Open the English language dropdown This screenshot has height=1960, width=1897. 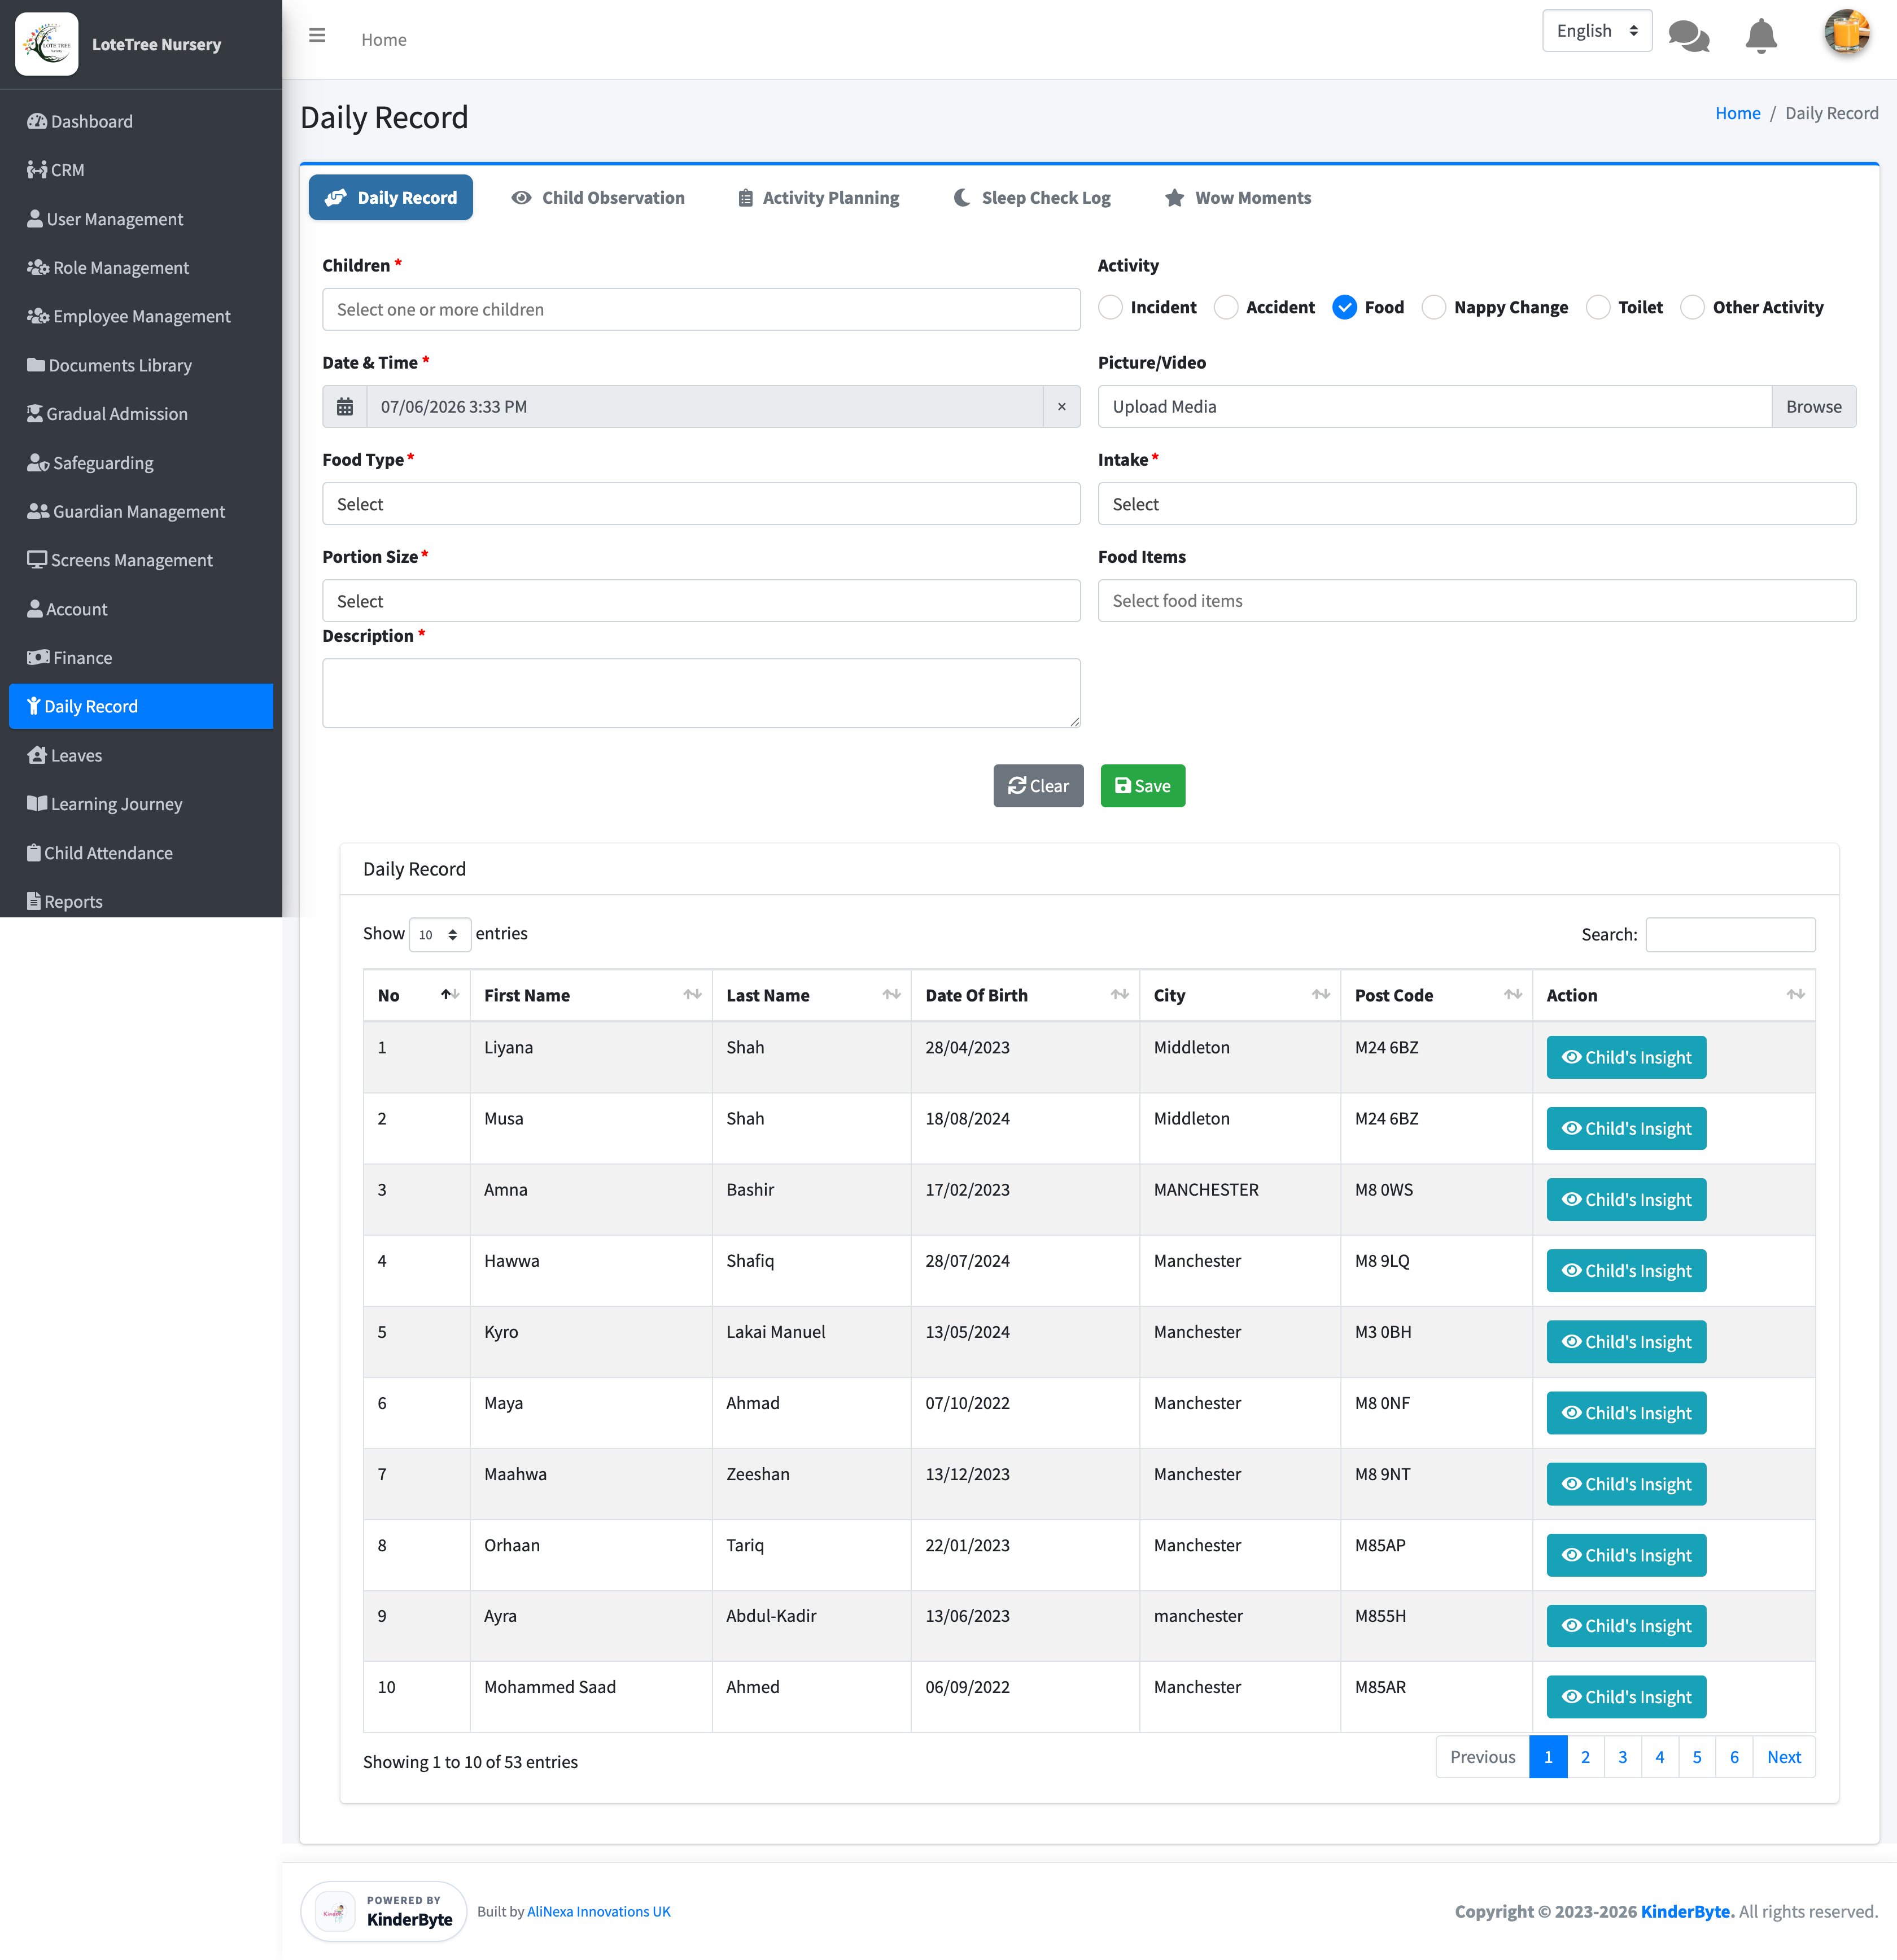tap(1597, 31)
